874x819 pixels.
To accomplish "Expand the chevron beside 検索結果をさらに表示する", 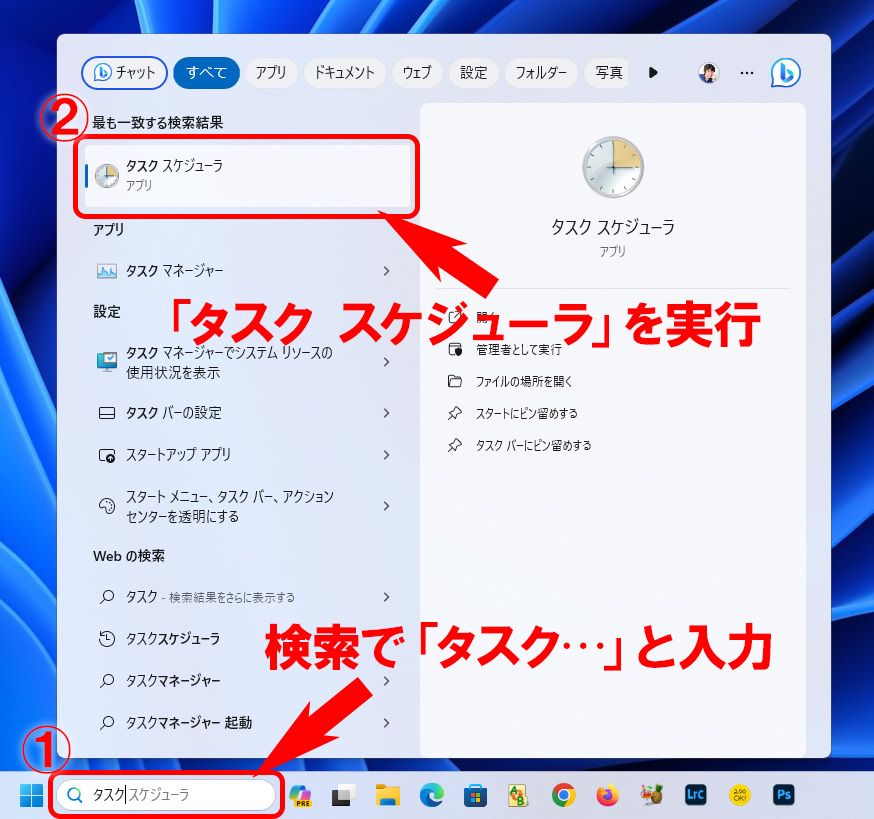I will [386, 597].
